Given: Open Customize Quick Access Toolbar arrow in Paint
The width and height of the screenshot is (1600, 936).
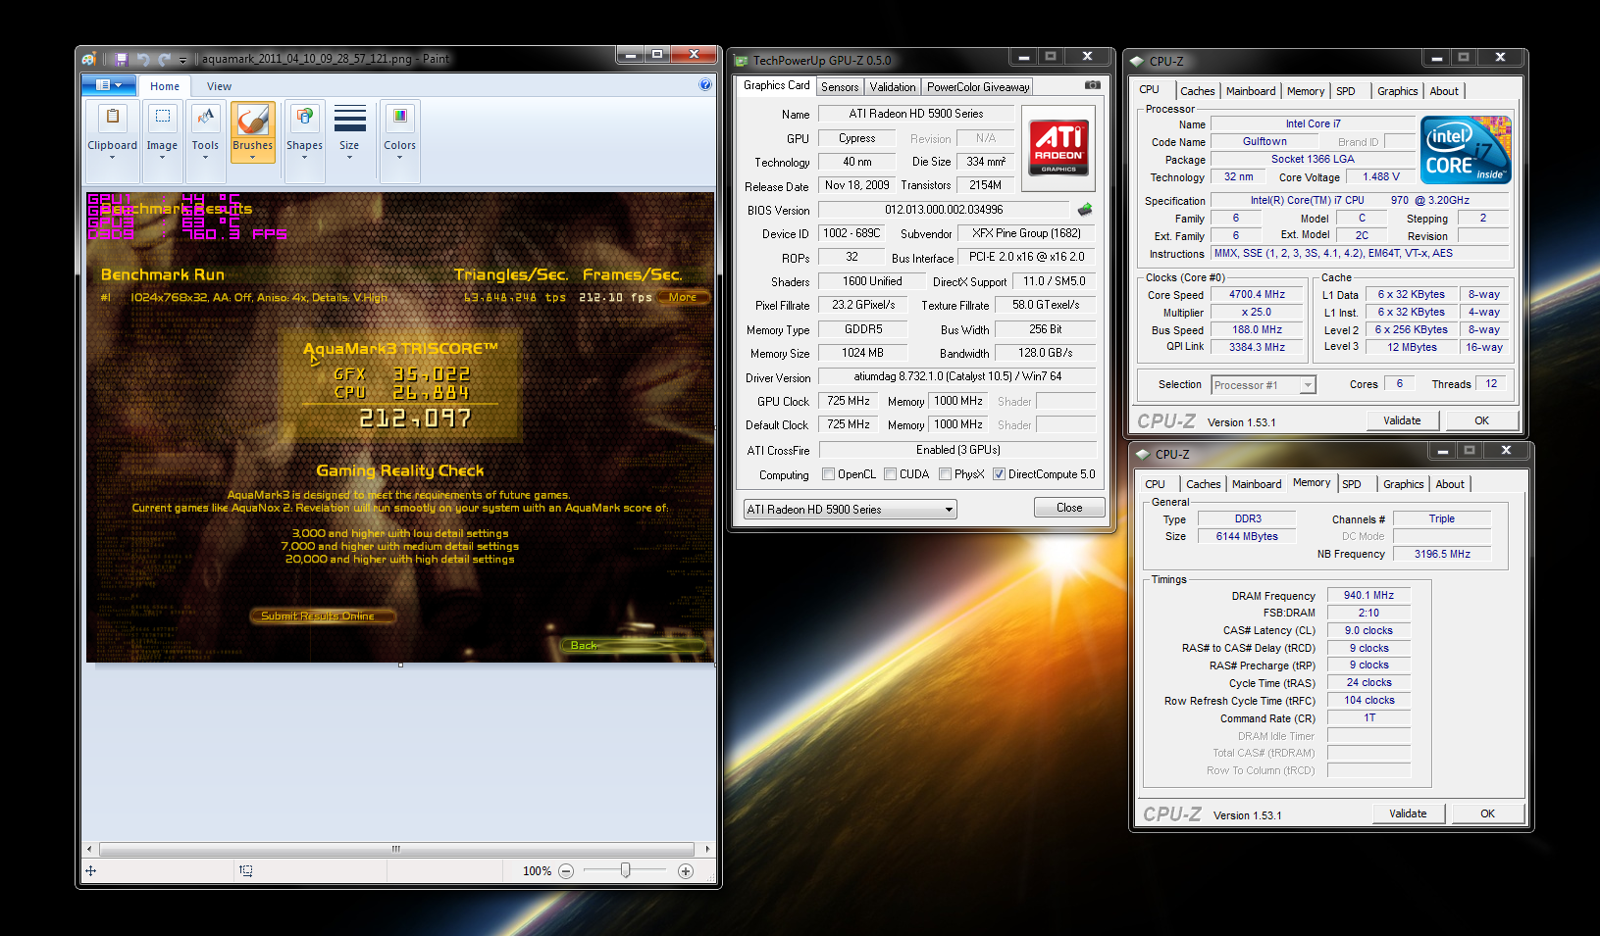Looking at the screenshot, I should (183, 60).
